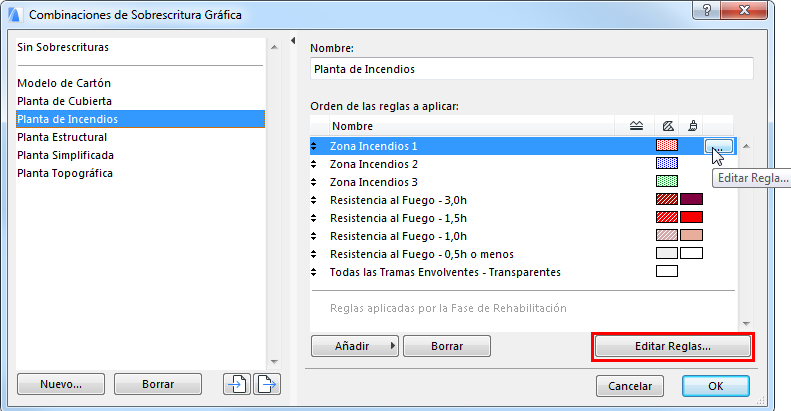Click red surface swatch of Resistencia 1,5h
The width and height of the screenshot is (791, 411).
point(691,218)
